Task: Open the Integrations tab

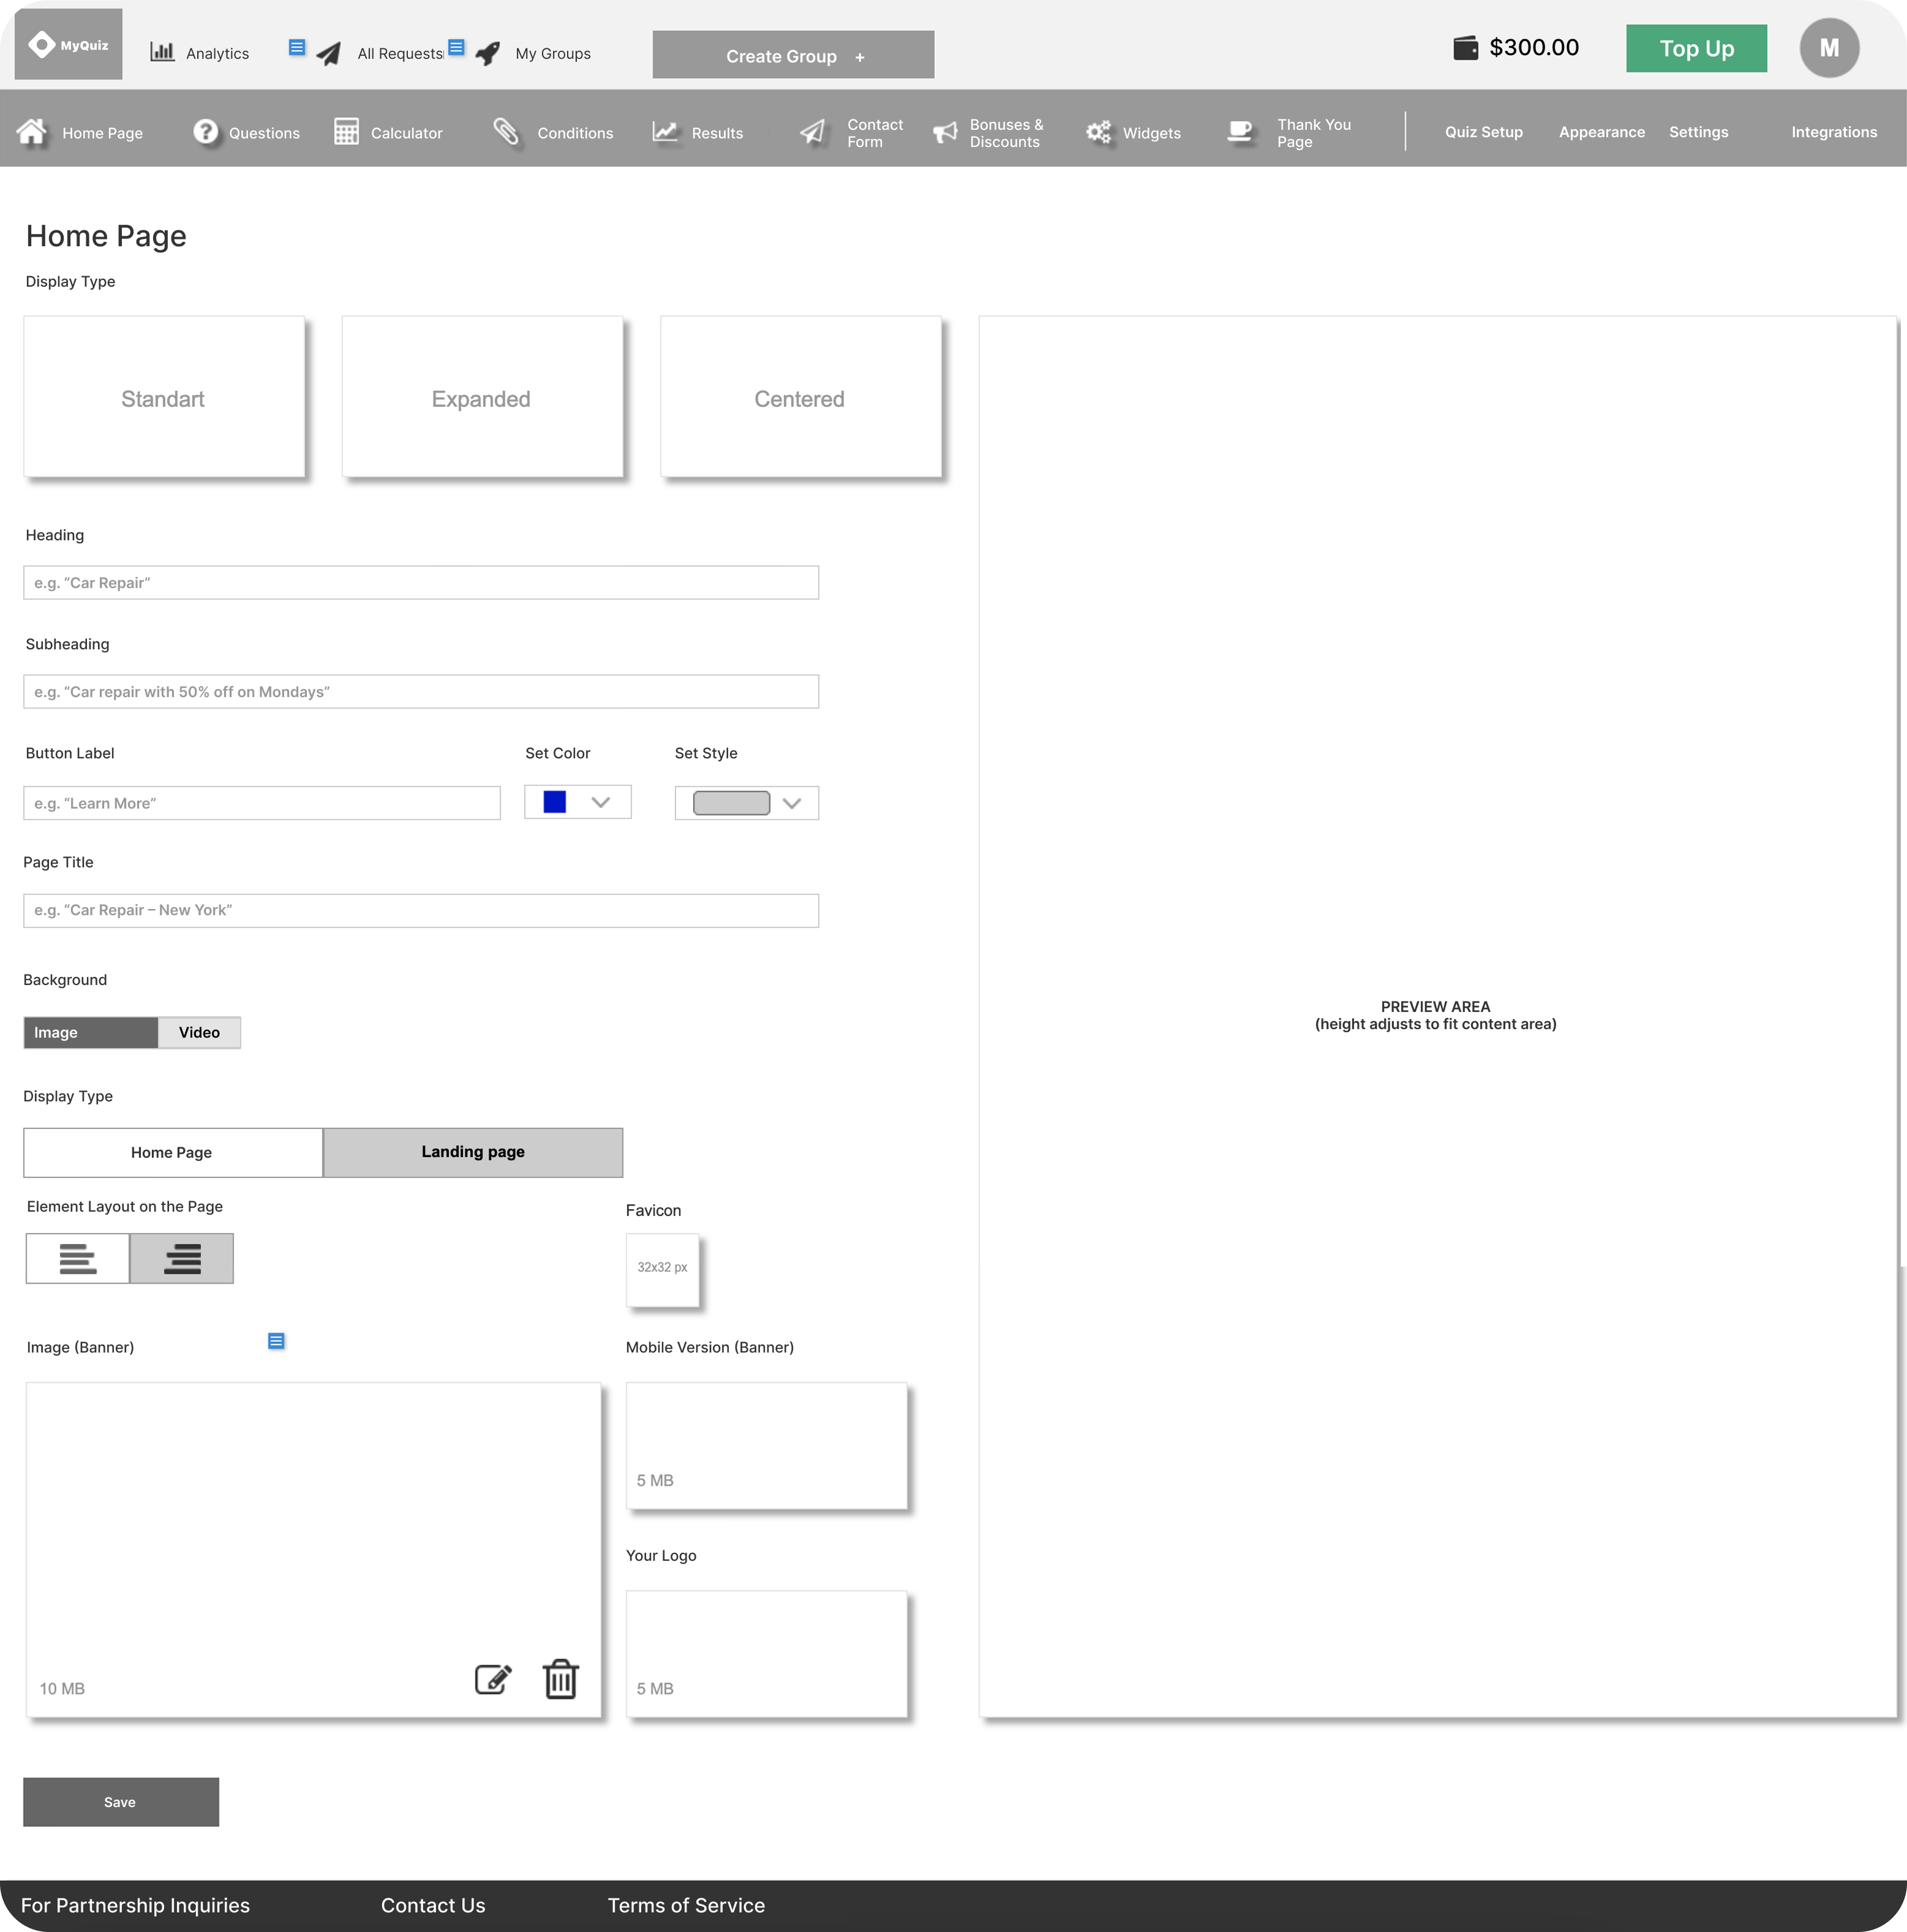Action: pos(1833,132)
